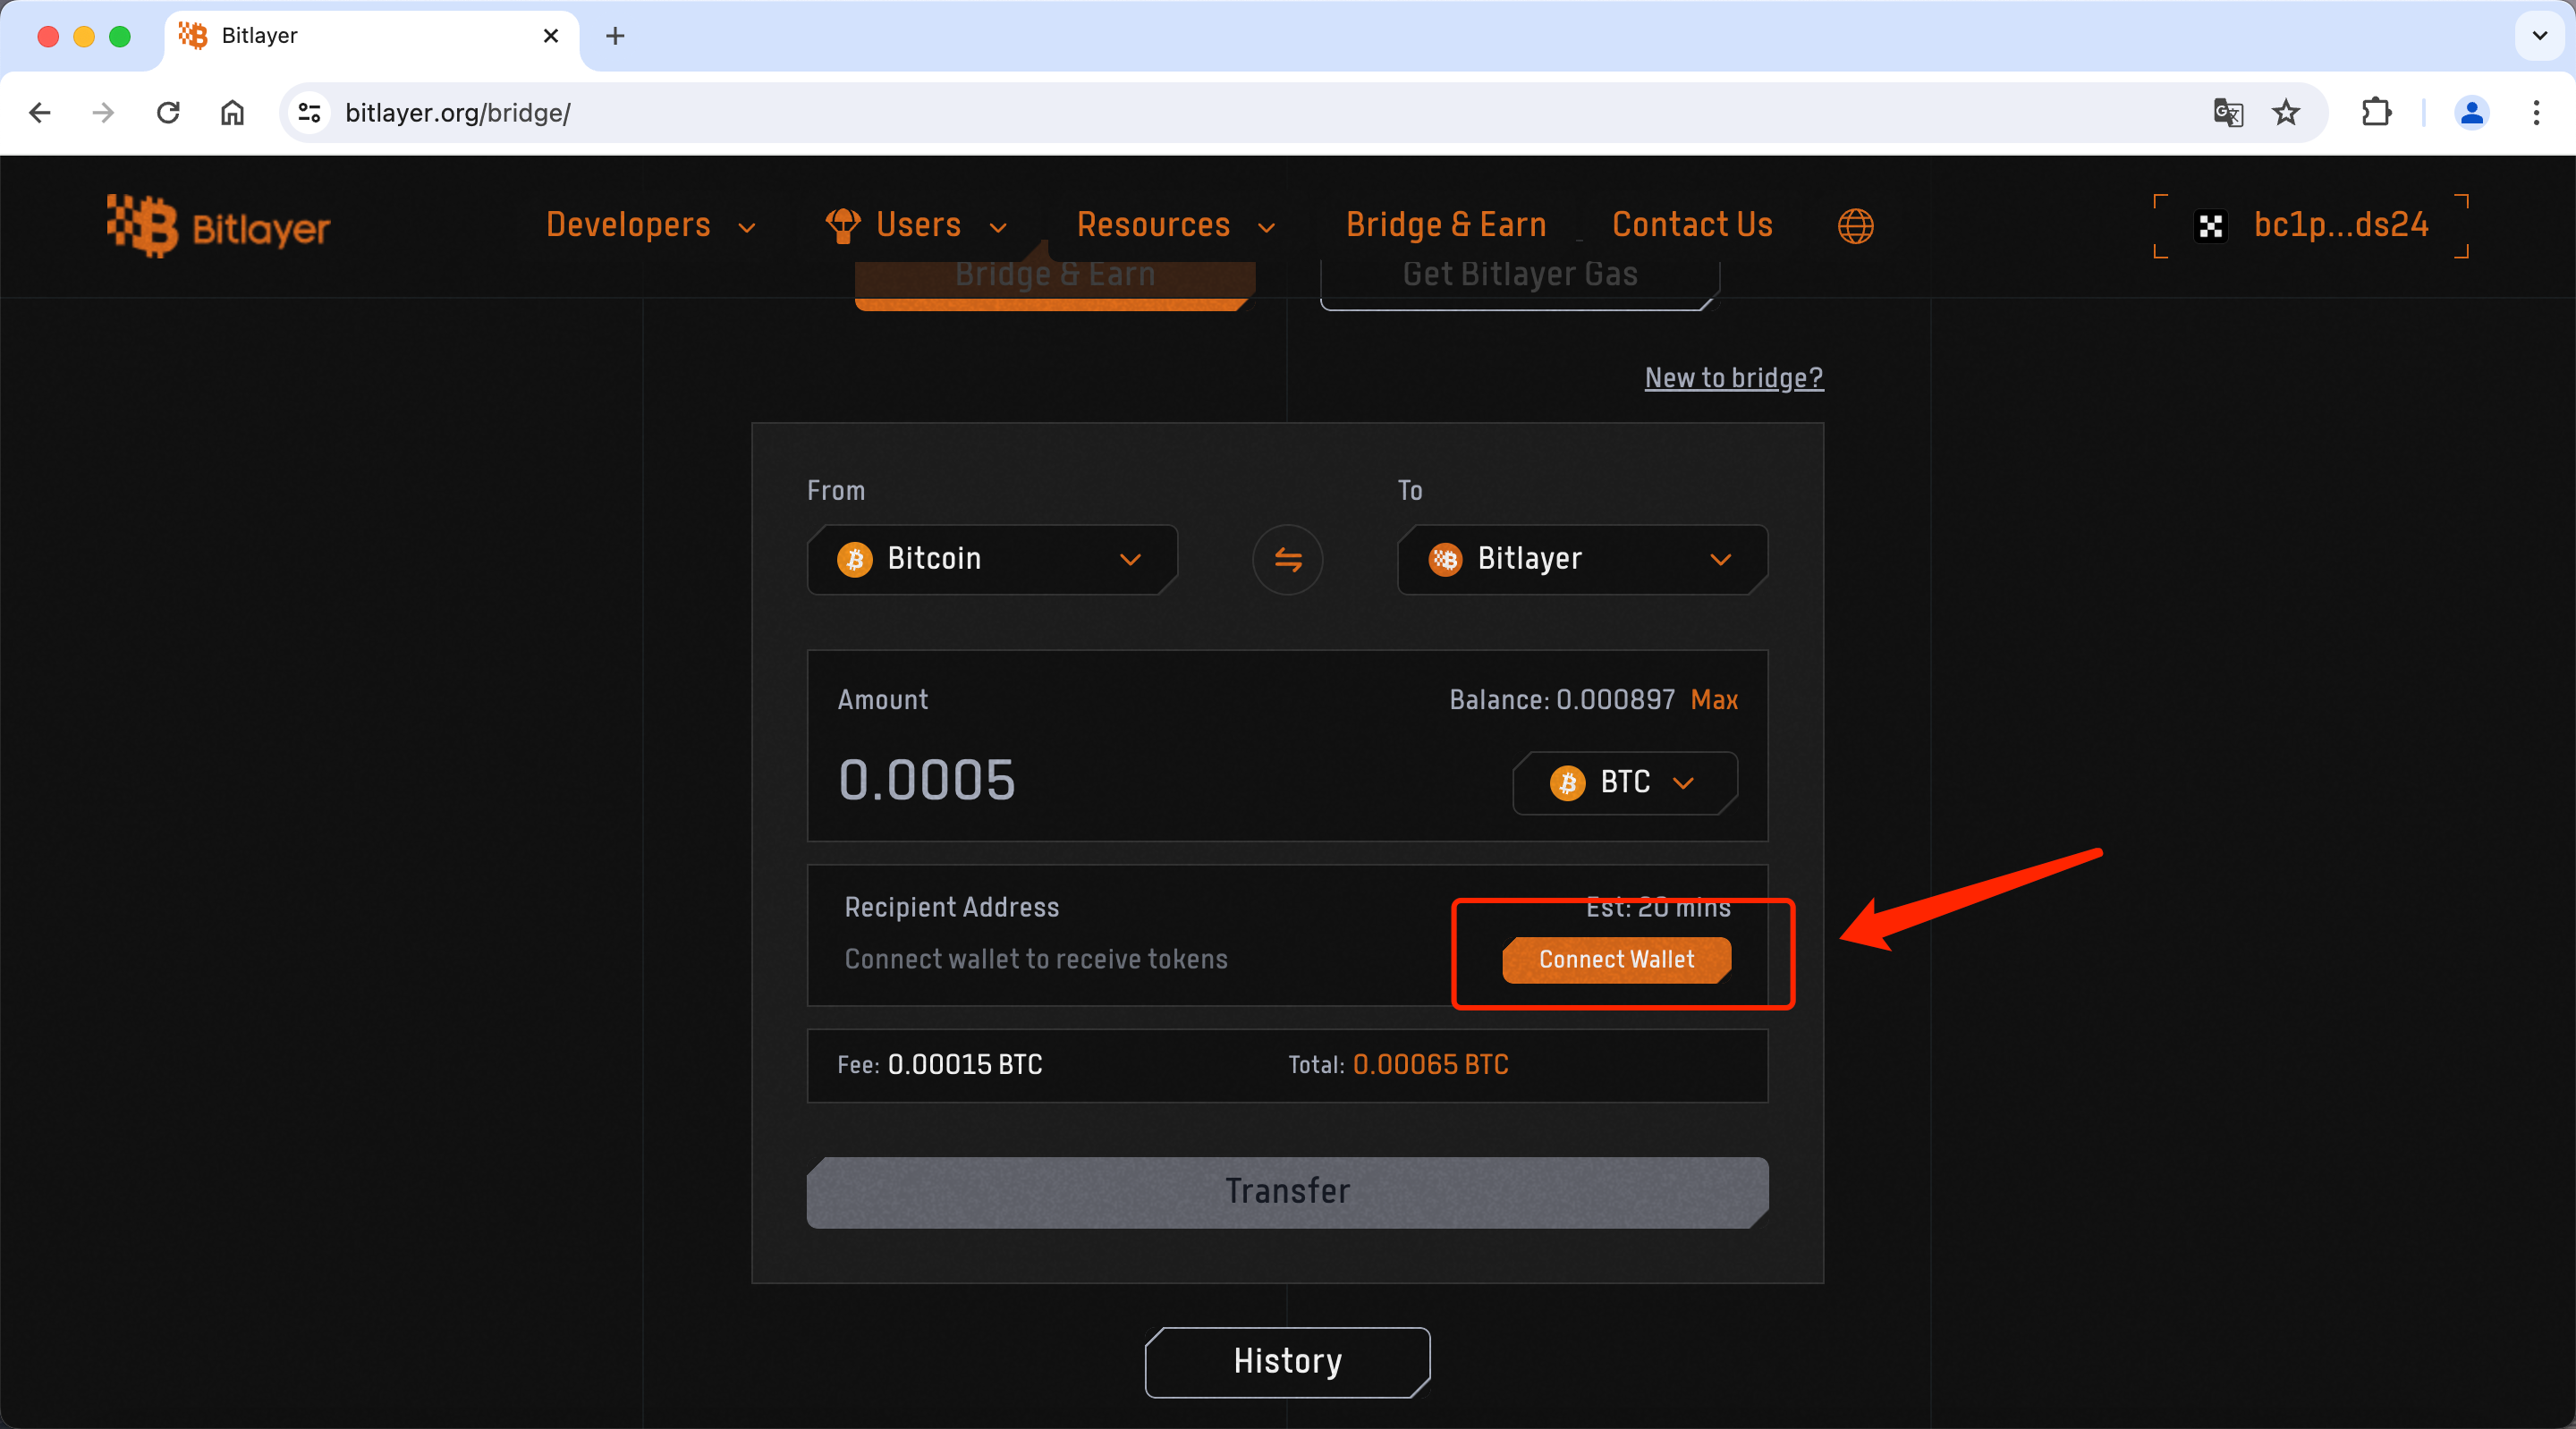The width and height of the screenshot is (2576, 1429).
Task: Click the Bitlayer logo in header
Action: [x=219, y=227]
